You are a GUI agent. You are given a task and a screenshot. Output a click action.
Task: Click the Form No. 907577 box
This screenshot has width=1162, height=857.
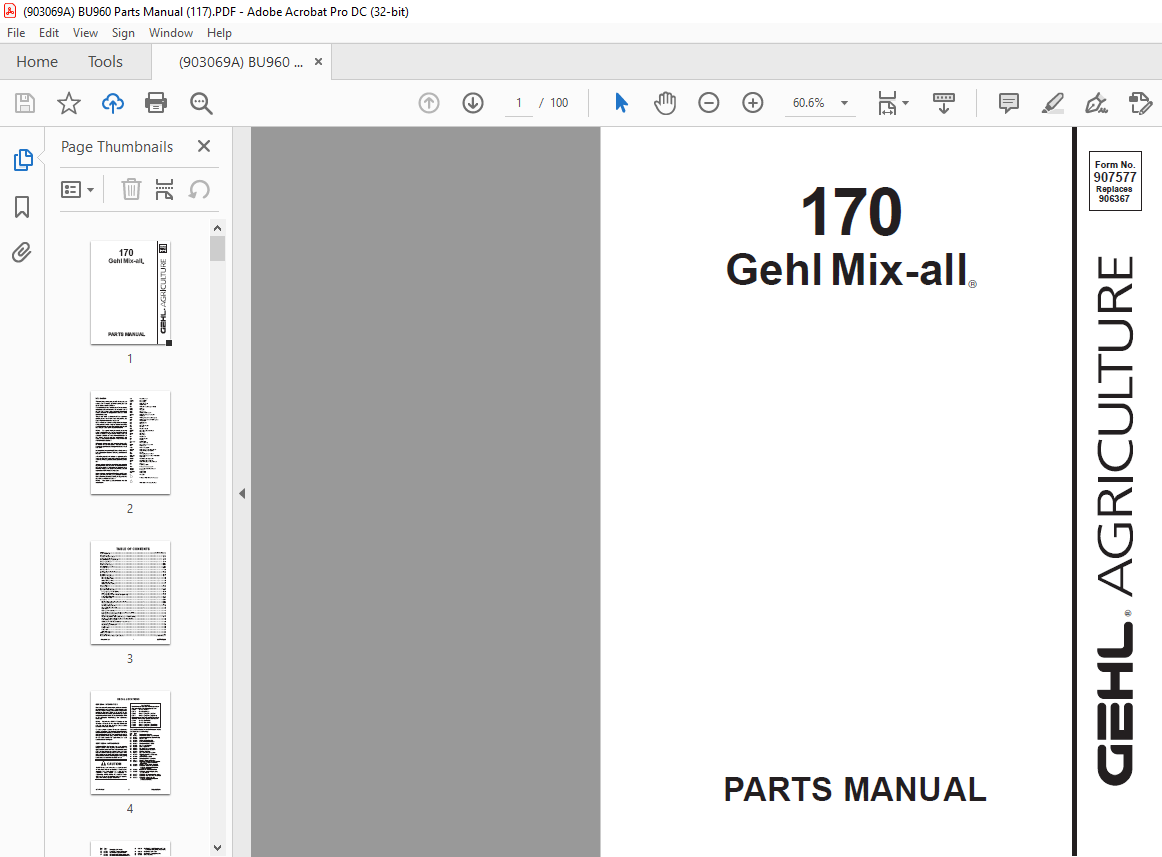(x=1115, y=181)
